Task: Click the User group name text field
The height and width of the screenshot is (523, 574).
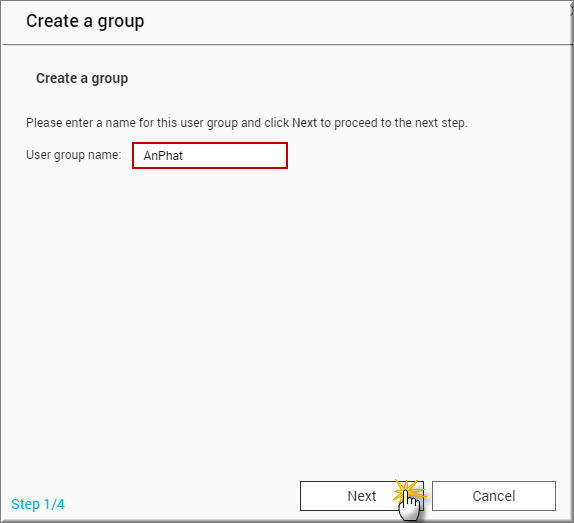Action: (210, 156)
